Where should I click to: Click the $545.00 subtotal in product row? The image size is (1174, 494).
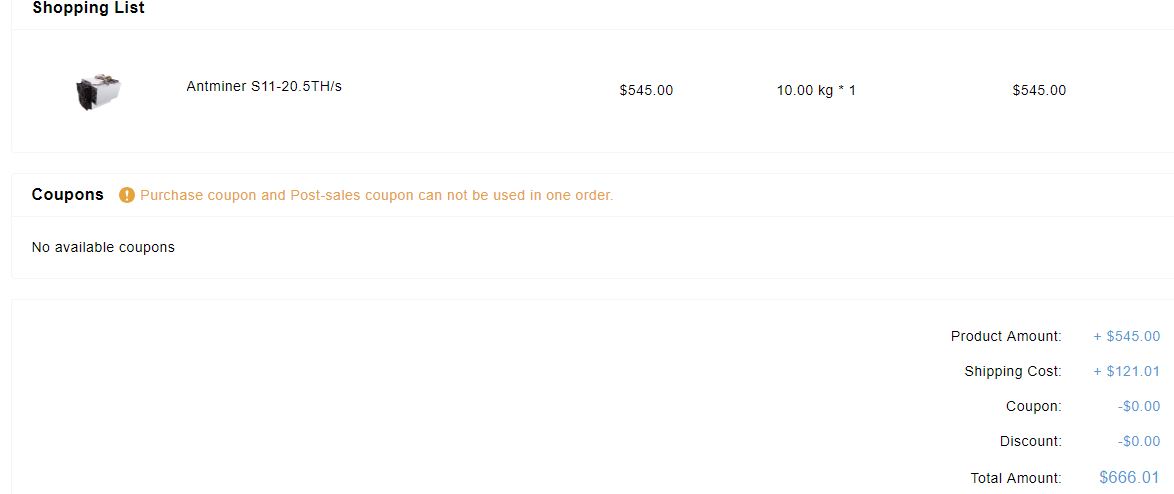pyautogui.click(x=1039, y=91)
